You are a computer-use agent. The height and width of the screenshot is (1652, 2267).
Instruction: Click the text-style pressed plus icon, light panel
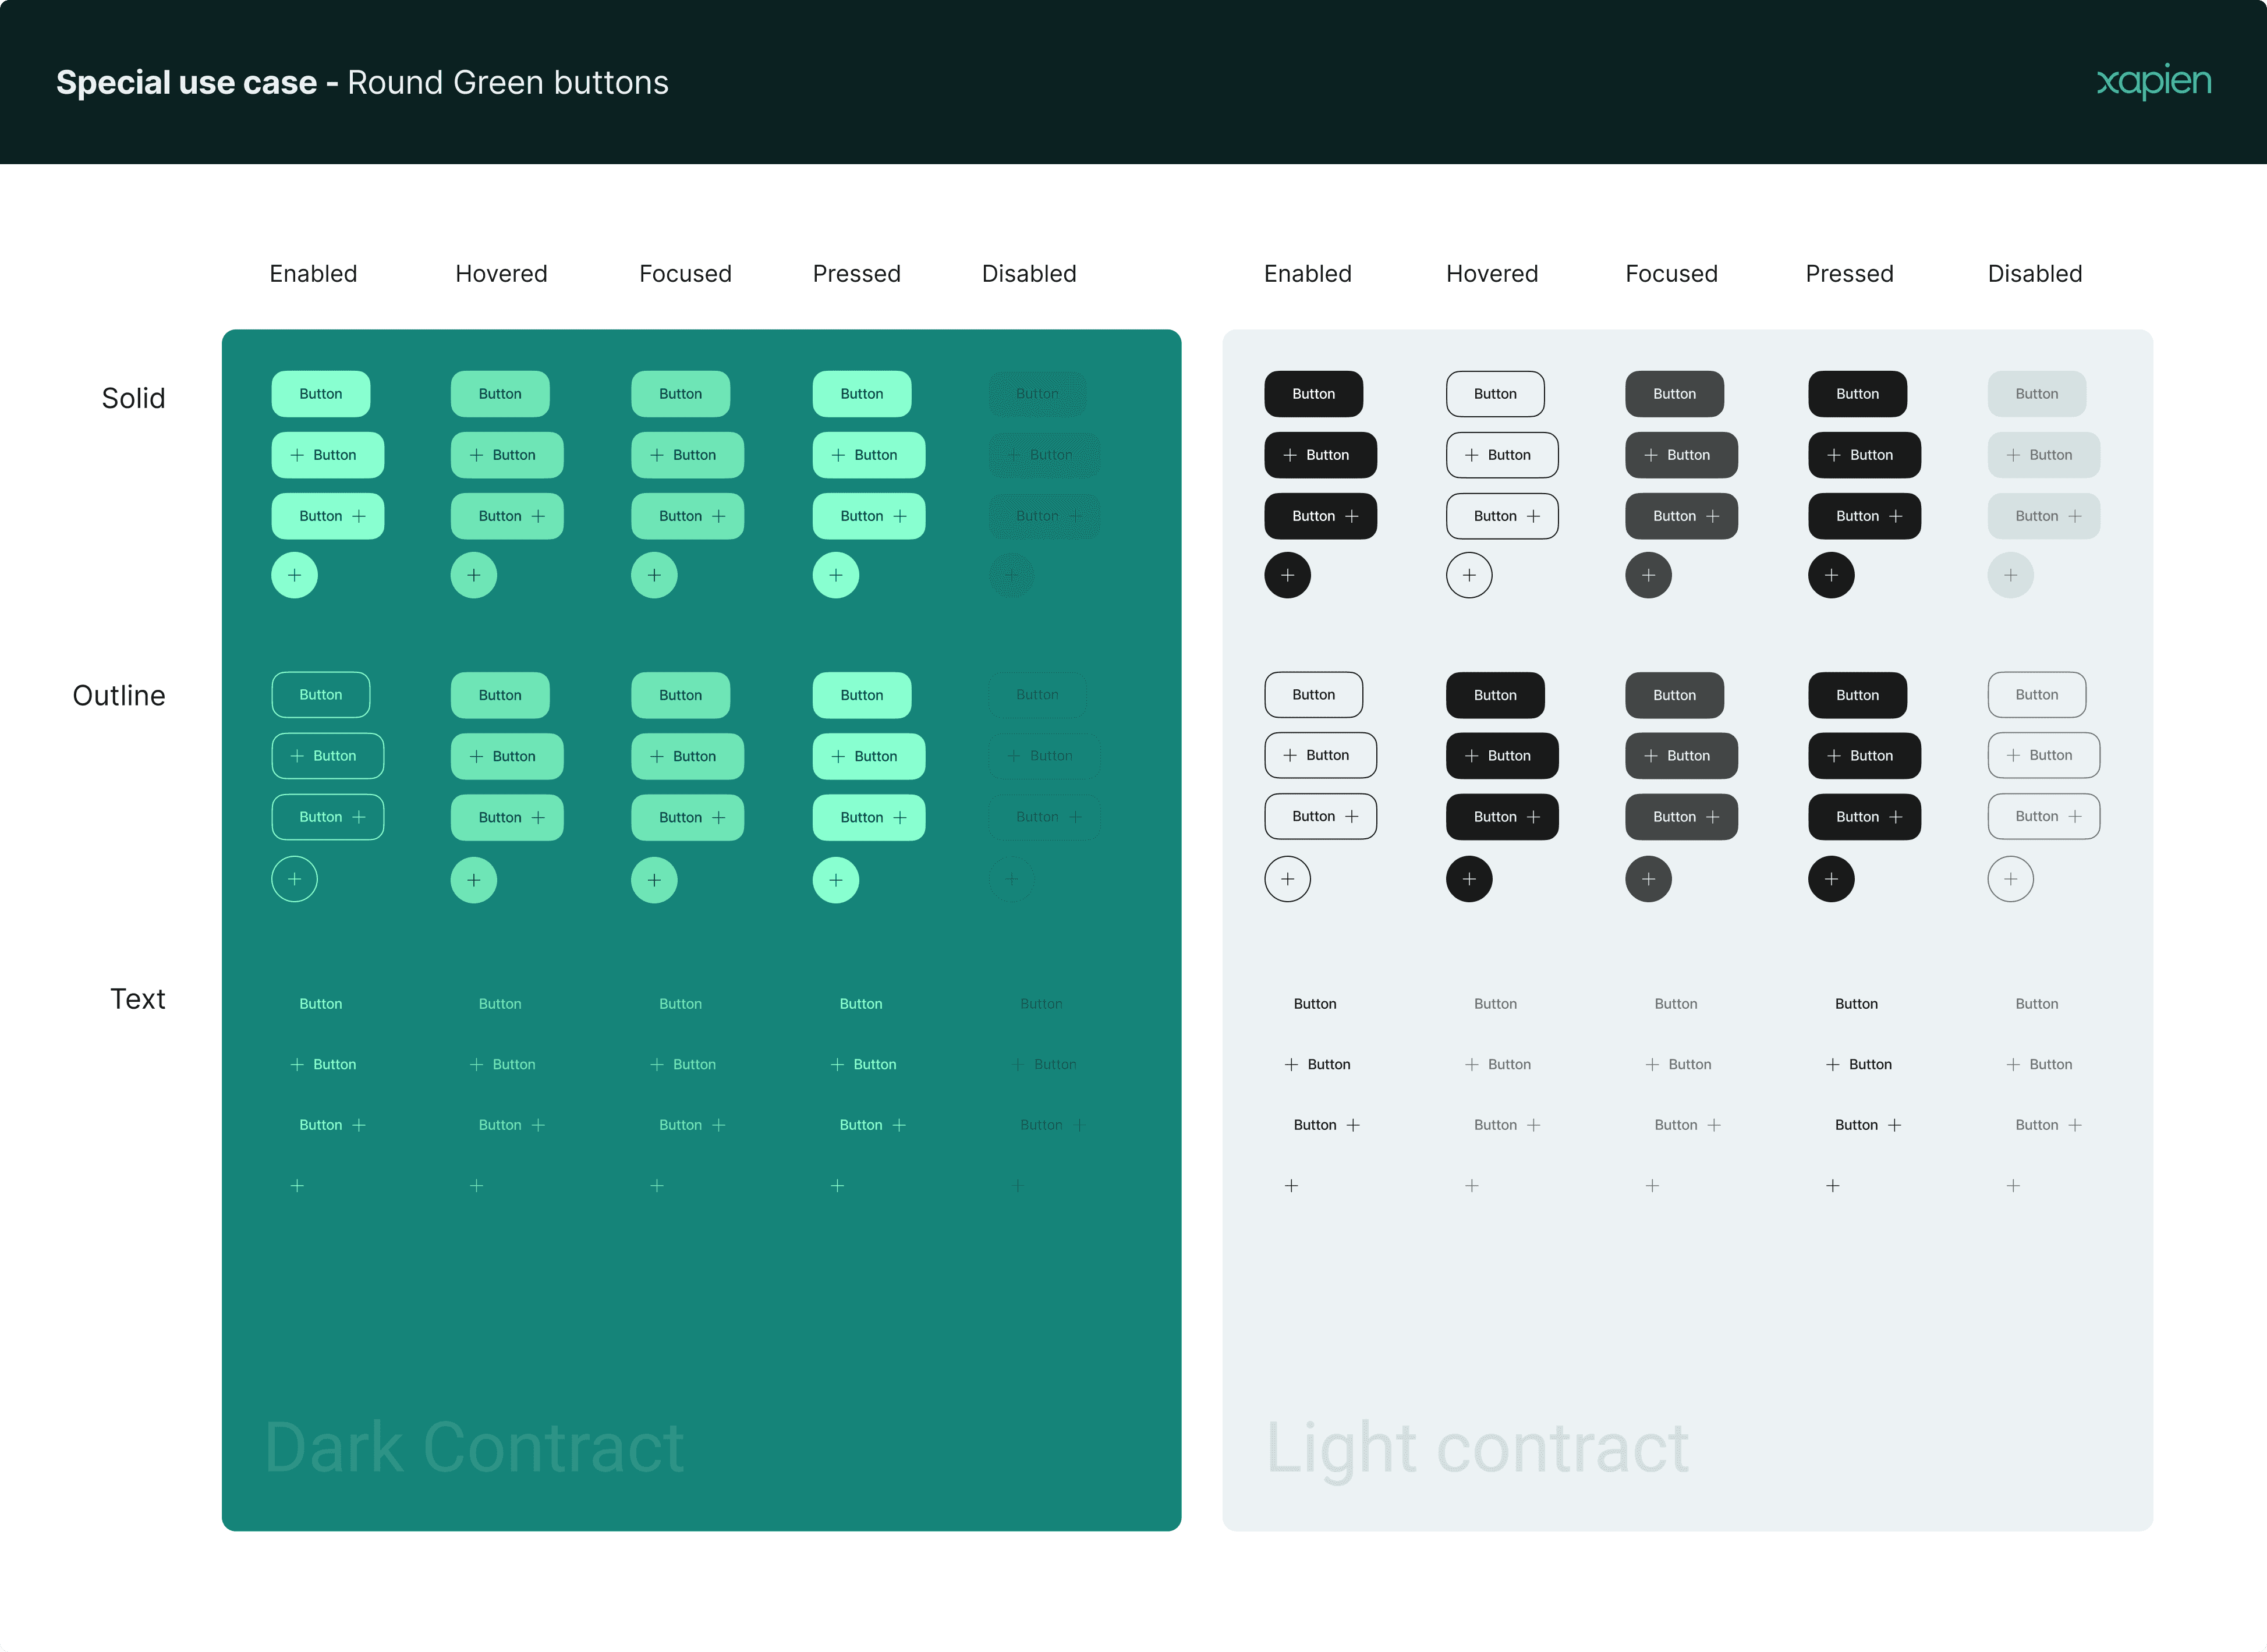coord(1832,1185)
